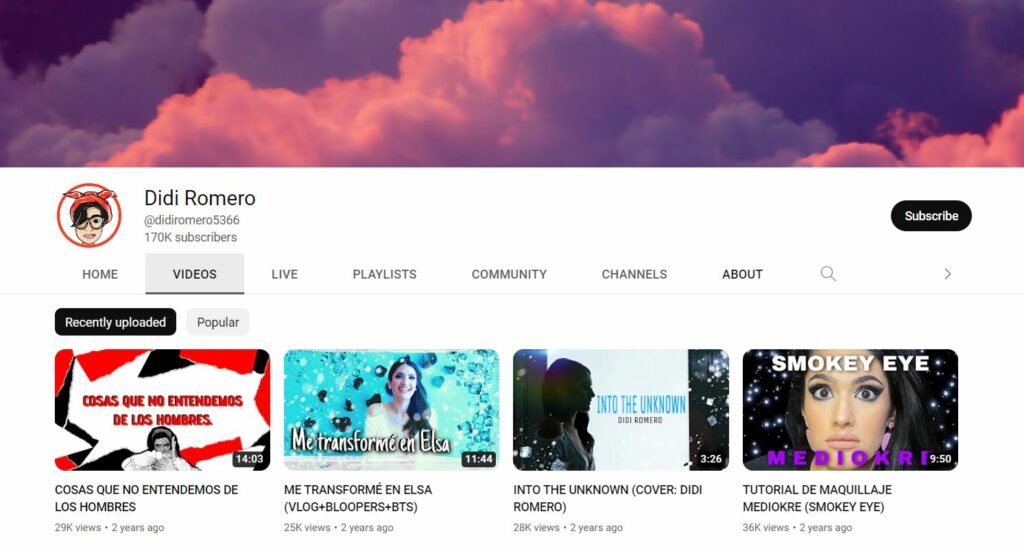
Task: Sort videos by Popular chip
Action: [x=217, y=322]
